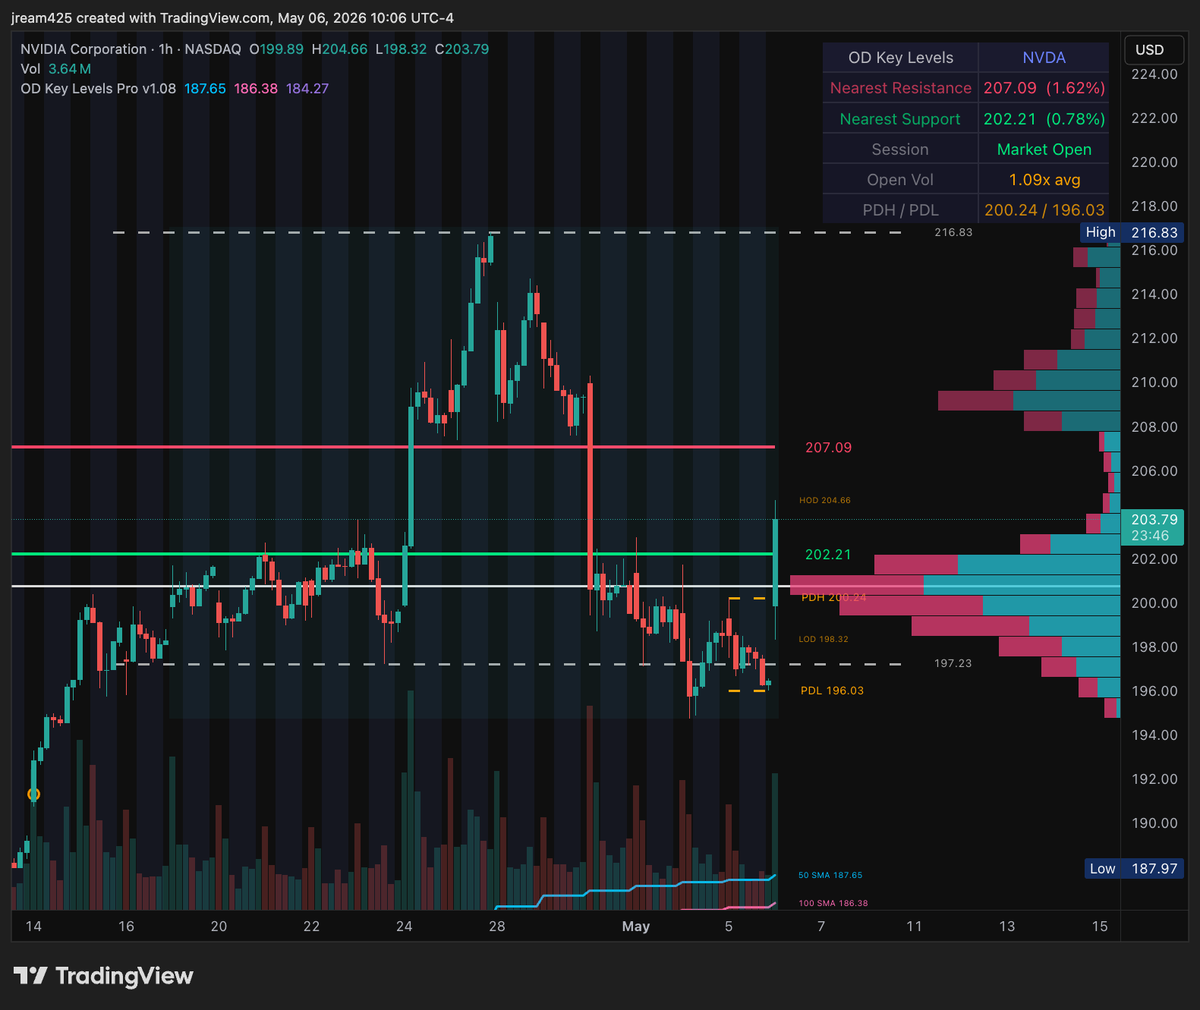1200x1010 pixels.
Task: Click the 11 date on the time axis
Action: 914,927
